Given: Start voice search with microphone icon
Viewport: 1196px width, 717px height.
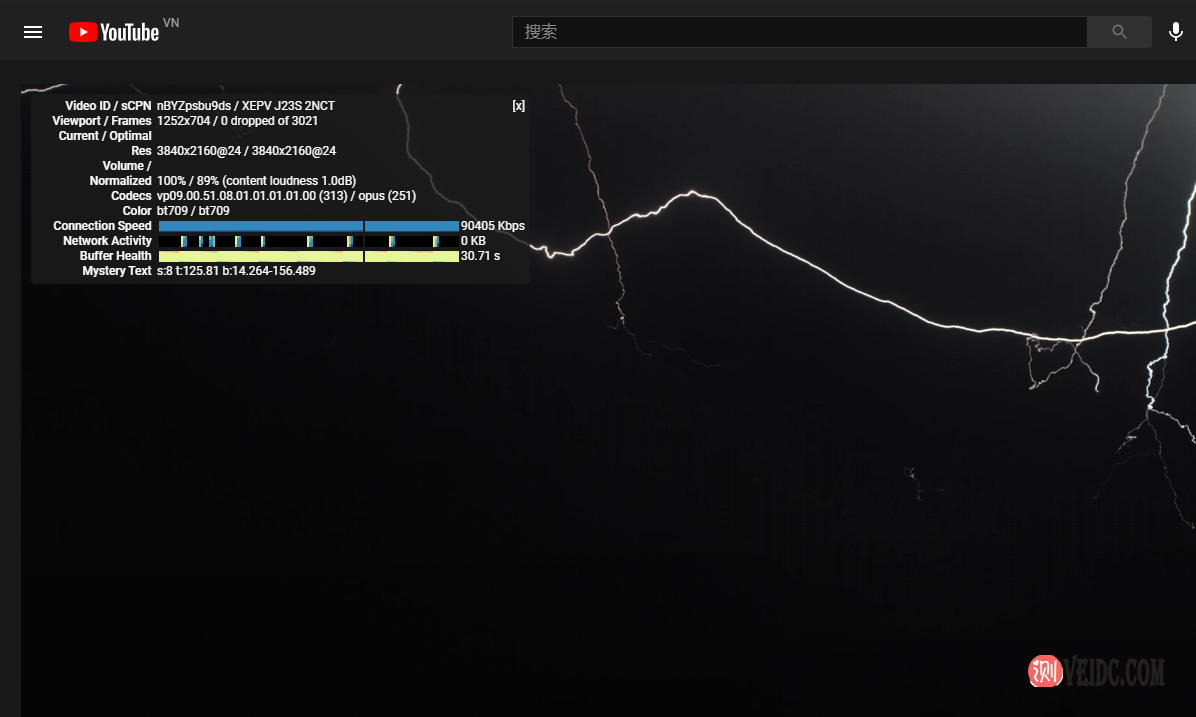Looking at the screenshot, I should [x=1175, y=32].
